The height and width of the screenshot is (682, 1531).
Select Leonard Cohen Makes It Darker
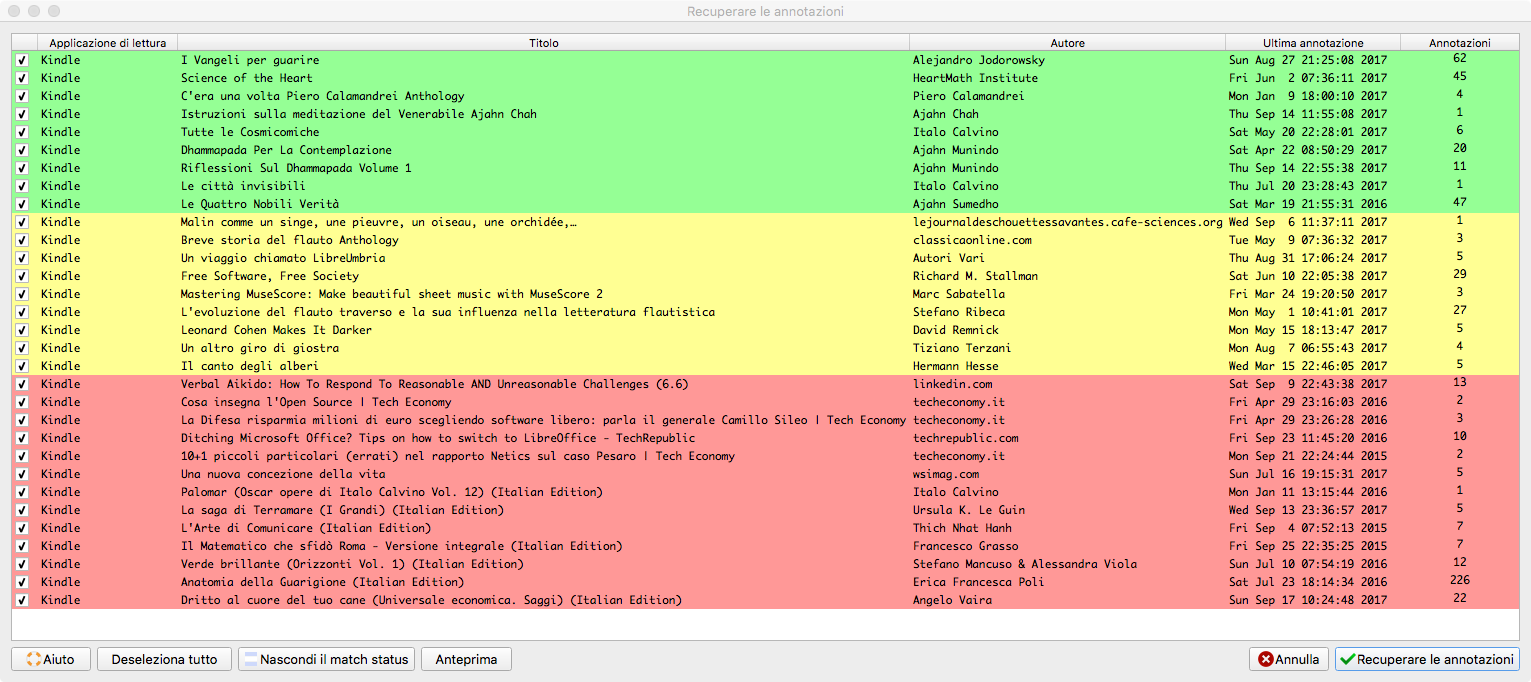tap(276, 330)
